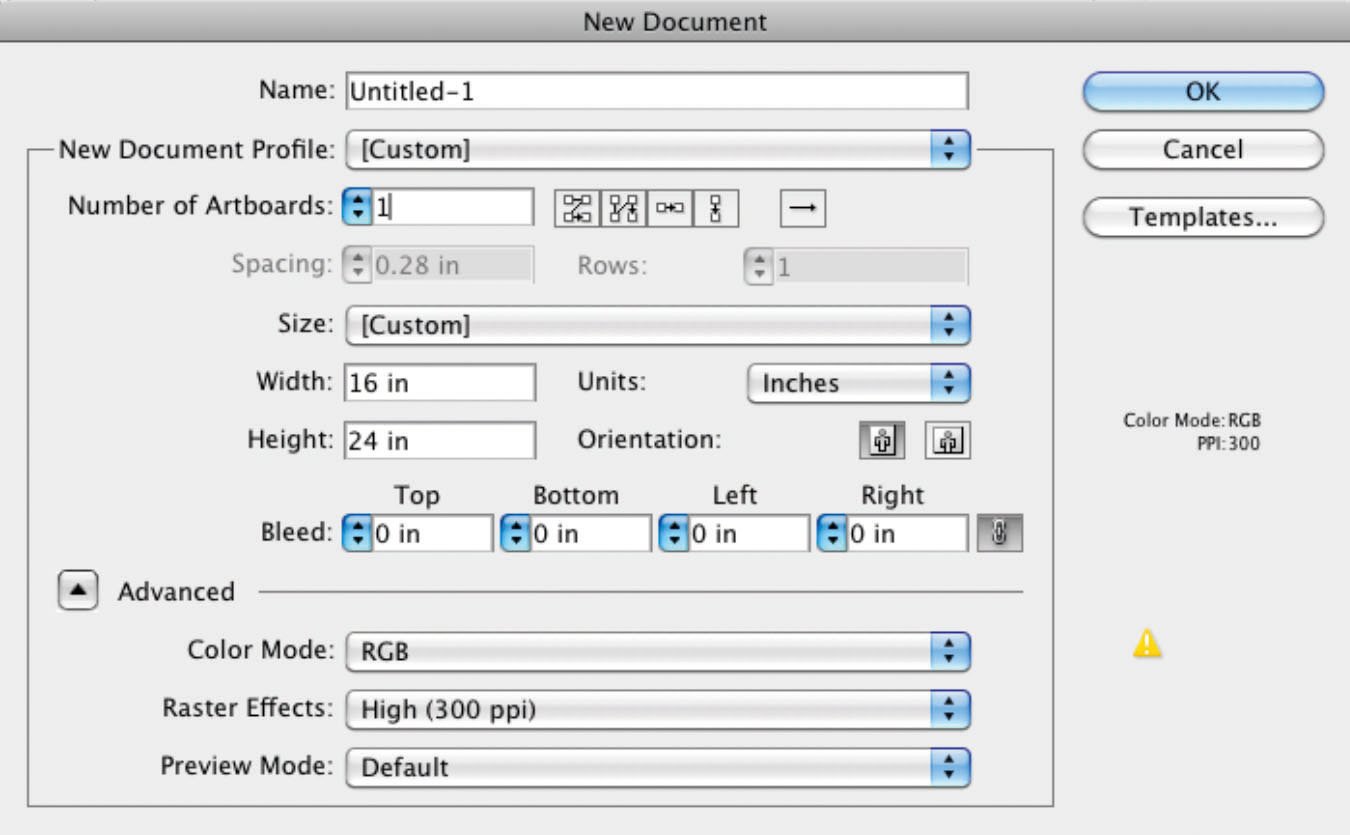Screen dimensions: 1350x835
Task: Click into the Name text field
Action: [657, 92]
